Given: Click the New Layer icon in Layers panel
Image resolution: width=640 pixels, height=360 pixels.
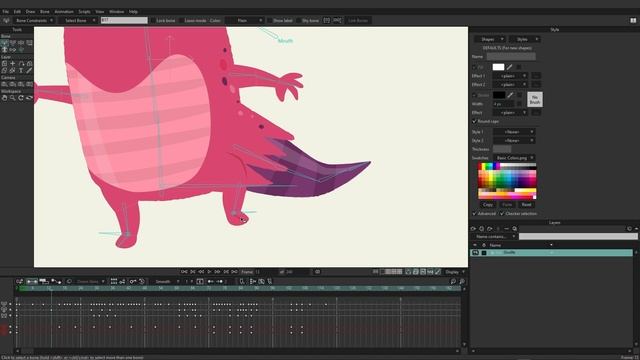Looking at the screenshot, I should pos(473,229).
